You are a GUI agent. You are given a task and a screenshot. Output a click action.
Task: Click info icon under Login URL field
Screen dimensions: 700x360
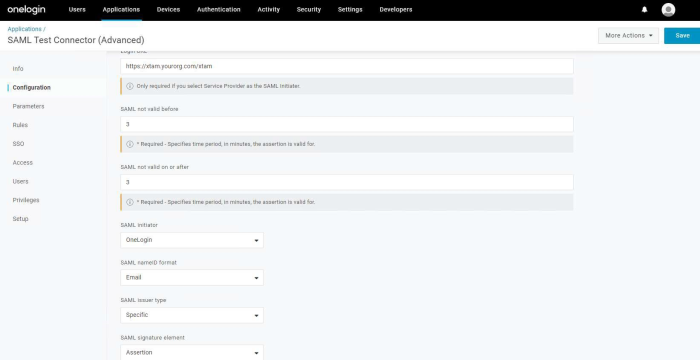[130, 86]
